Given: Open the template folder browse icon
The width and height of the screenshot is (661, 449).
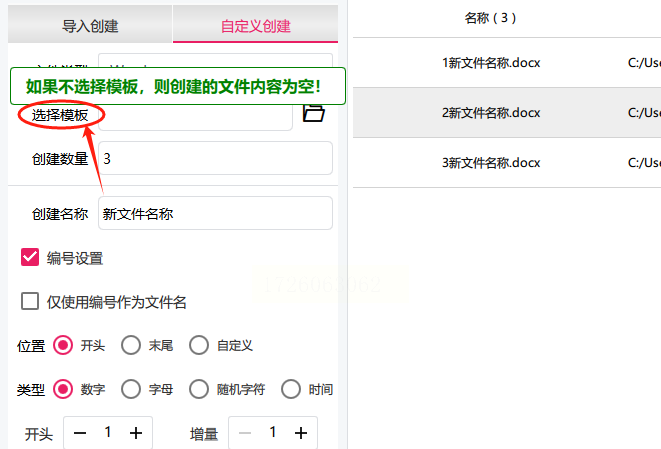Looking at the screenshot, I should pyautogui.click(x=314, y=113).
